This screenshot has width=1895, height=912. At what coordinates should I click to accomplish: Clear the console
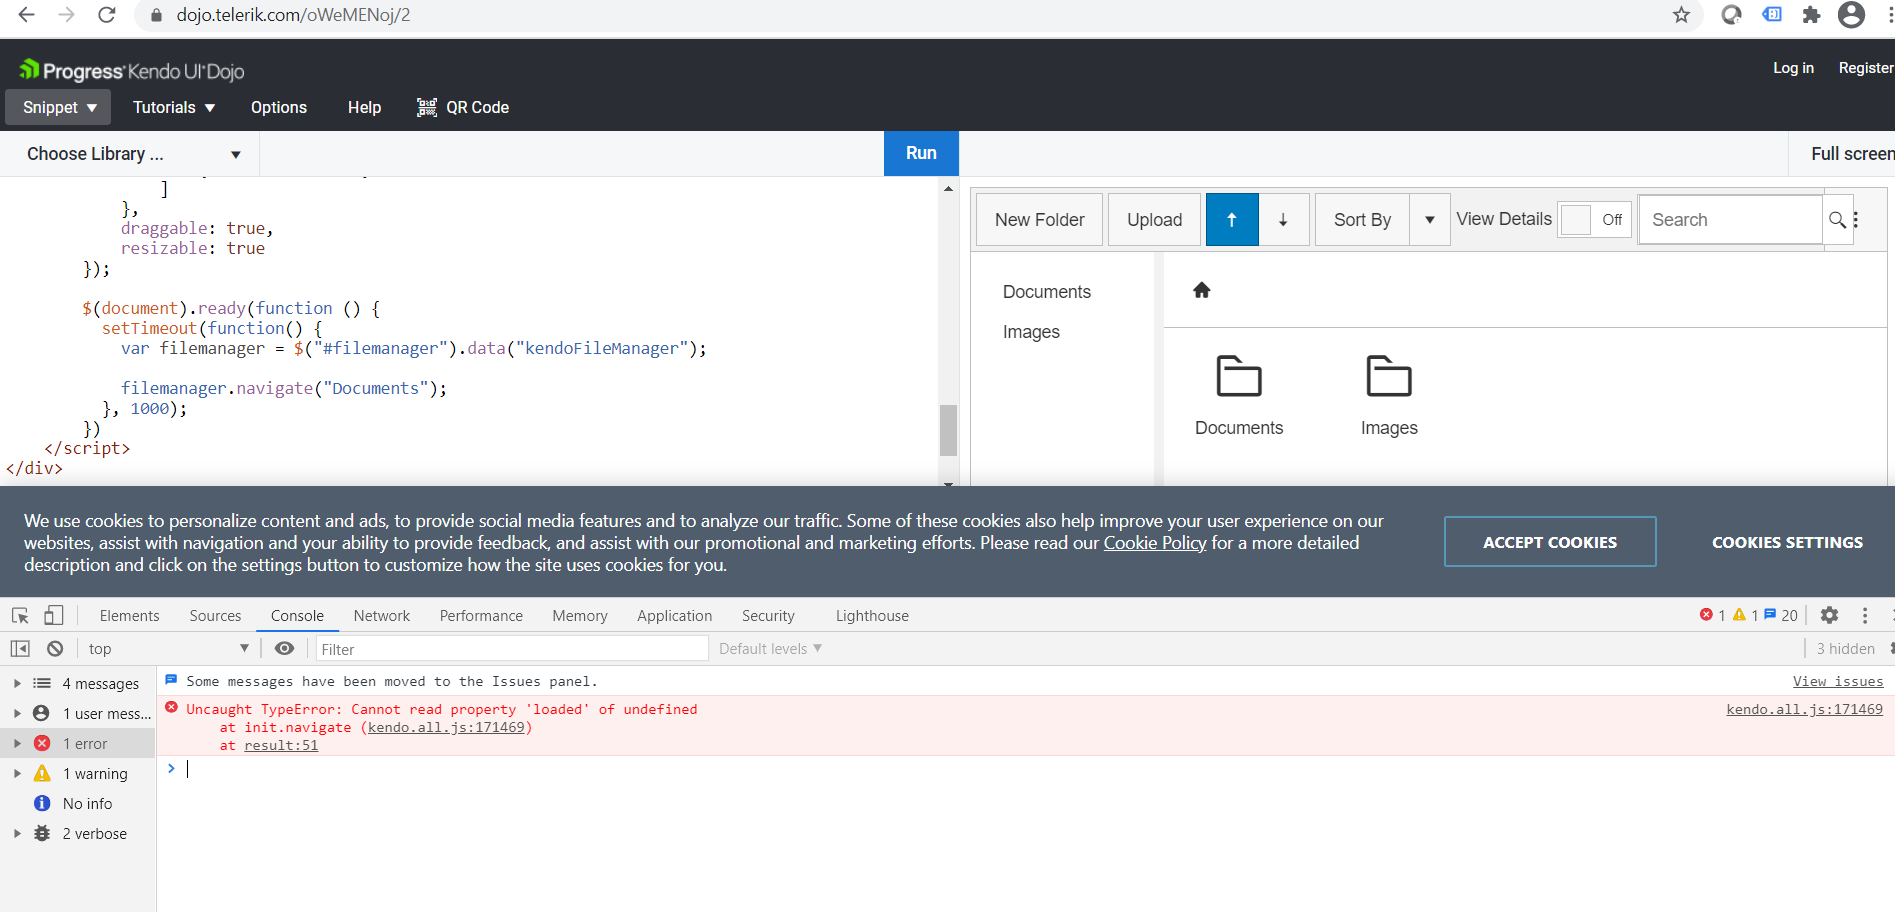pyautogui.click(x=55, y=649)
